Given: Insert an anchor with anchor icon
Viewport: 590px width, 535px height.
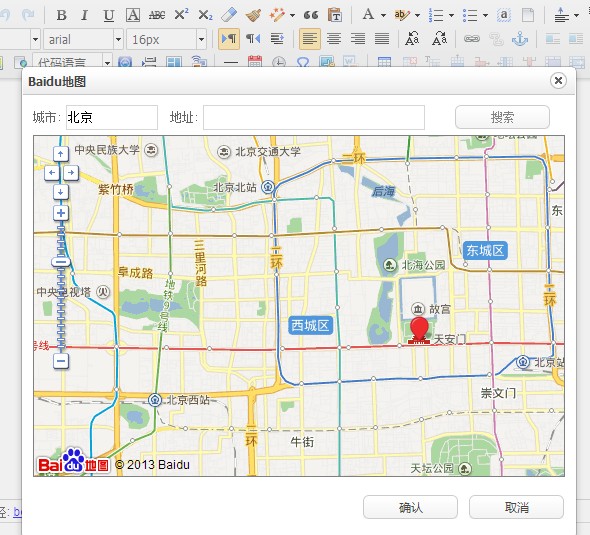Looking at the screenshot, I should pos(520,39).
